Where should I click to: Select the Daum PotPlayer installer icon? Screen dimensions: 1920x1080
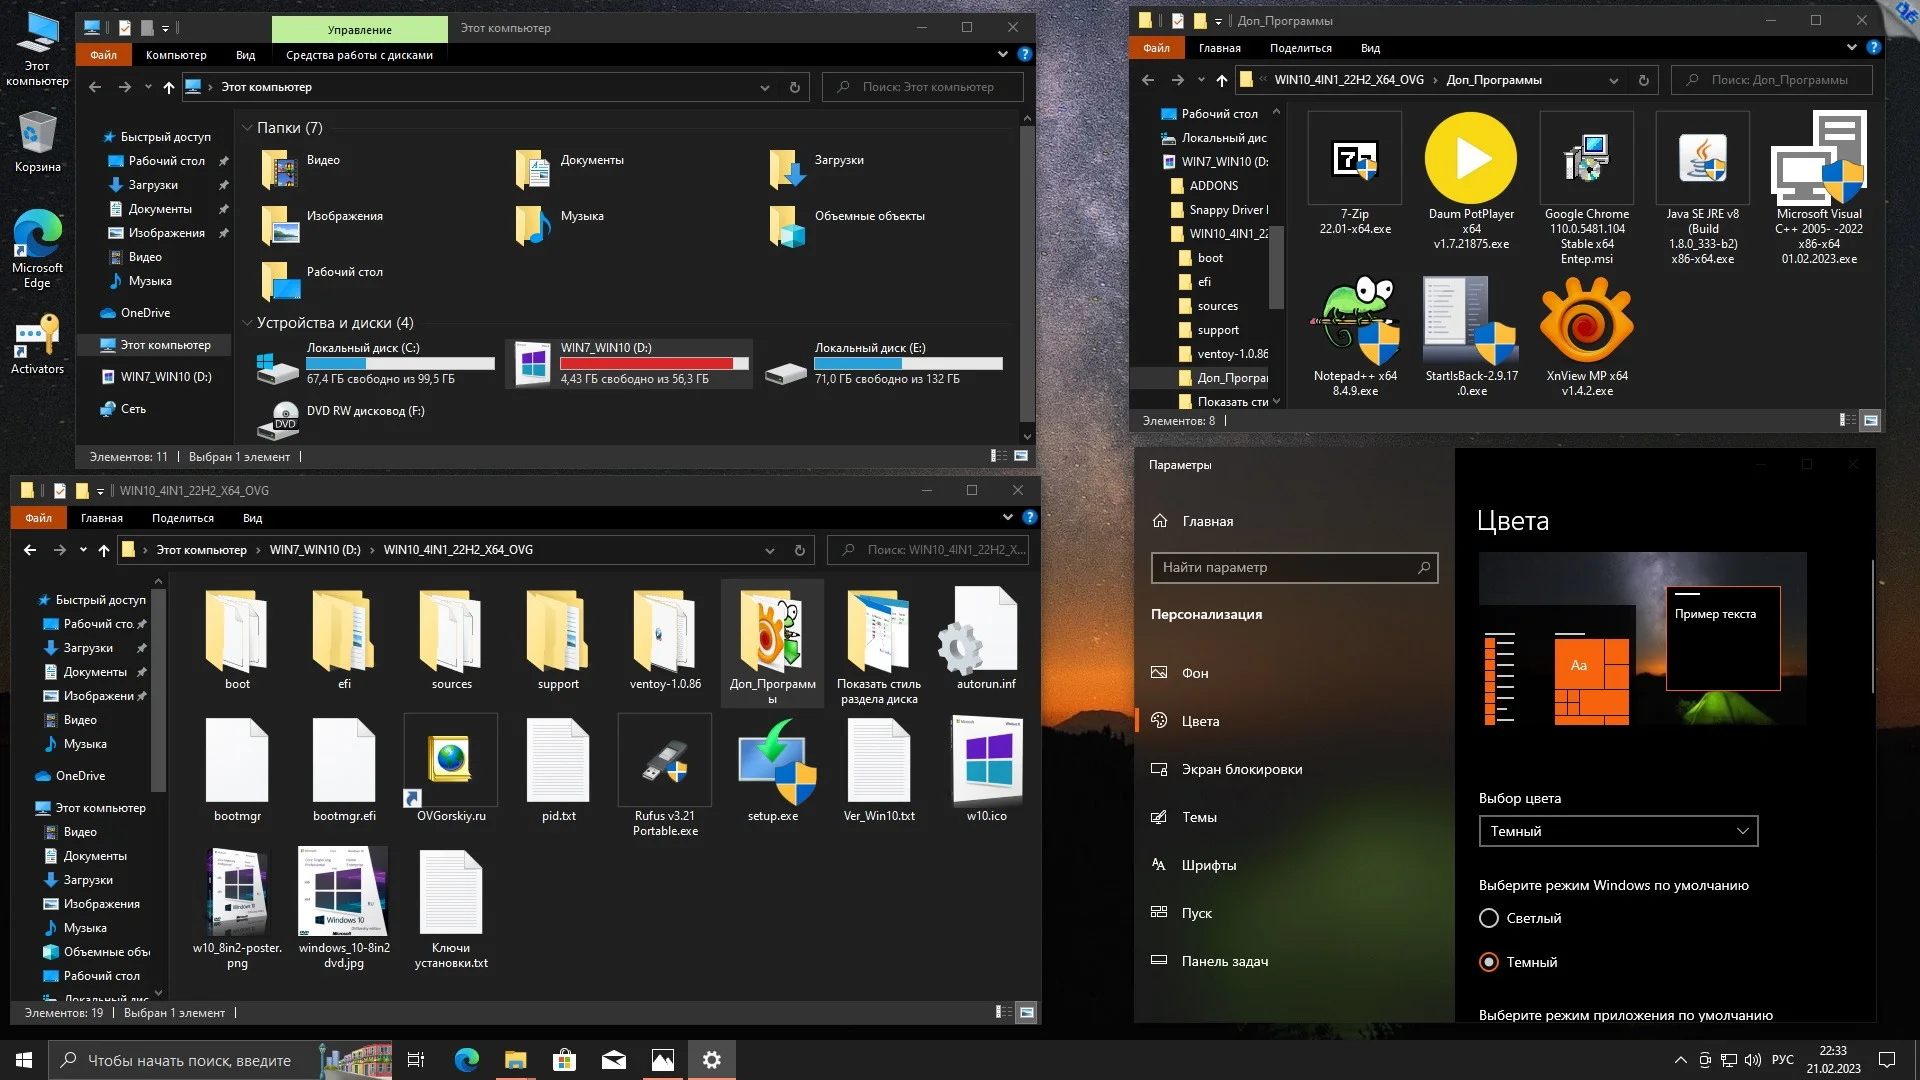(x=1471, y=160)
